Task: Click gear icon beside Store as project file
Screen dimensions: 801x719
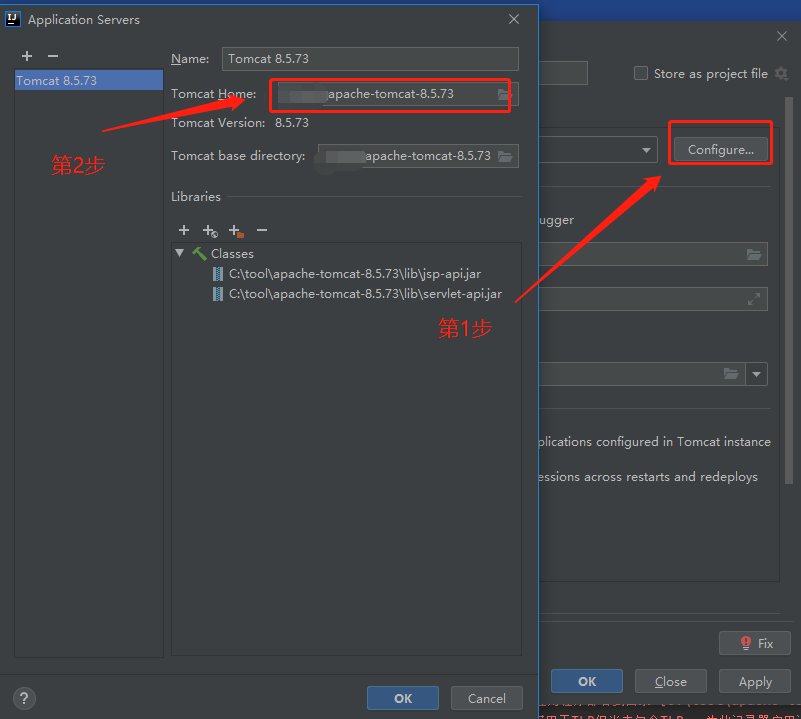Action: click(x=782, y=74)
